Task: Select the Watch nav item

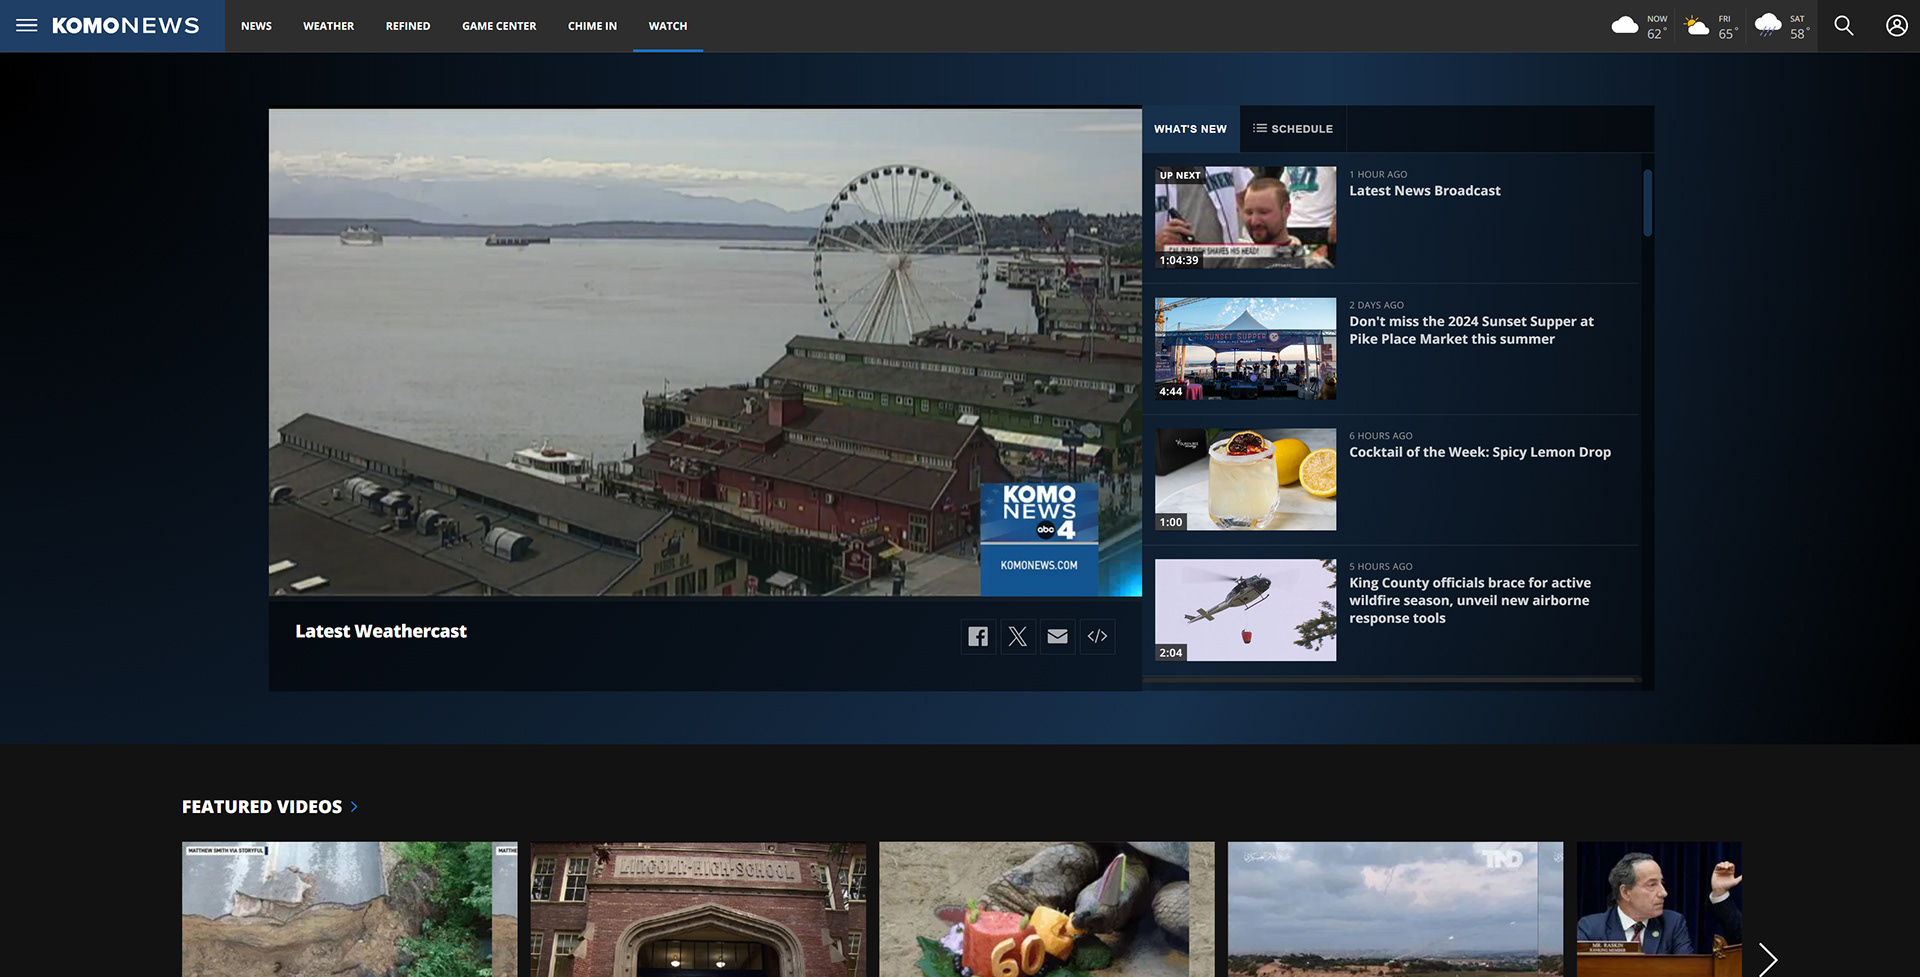Action: [668, 26]
